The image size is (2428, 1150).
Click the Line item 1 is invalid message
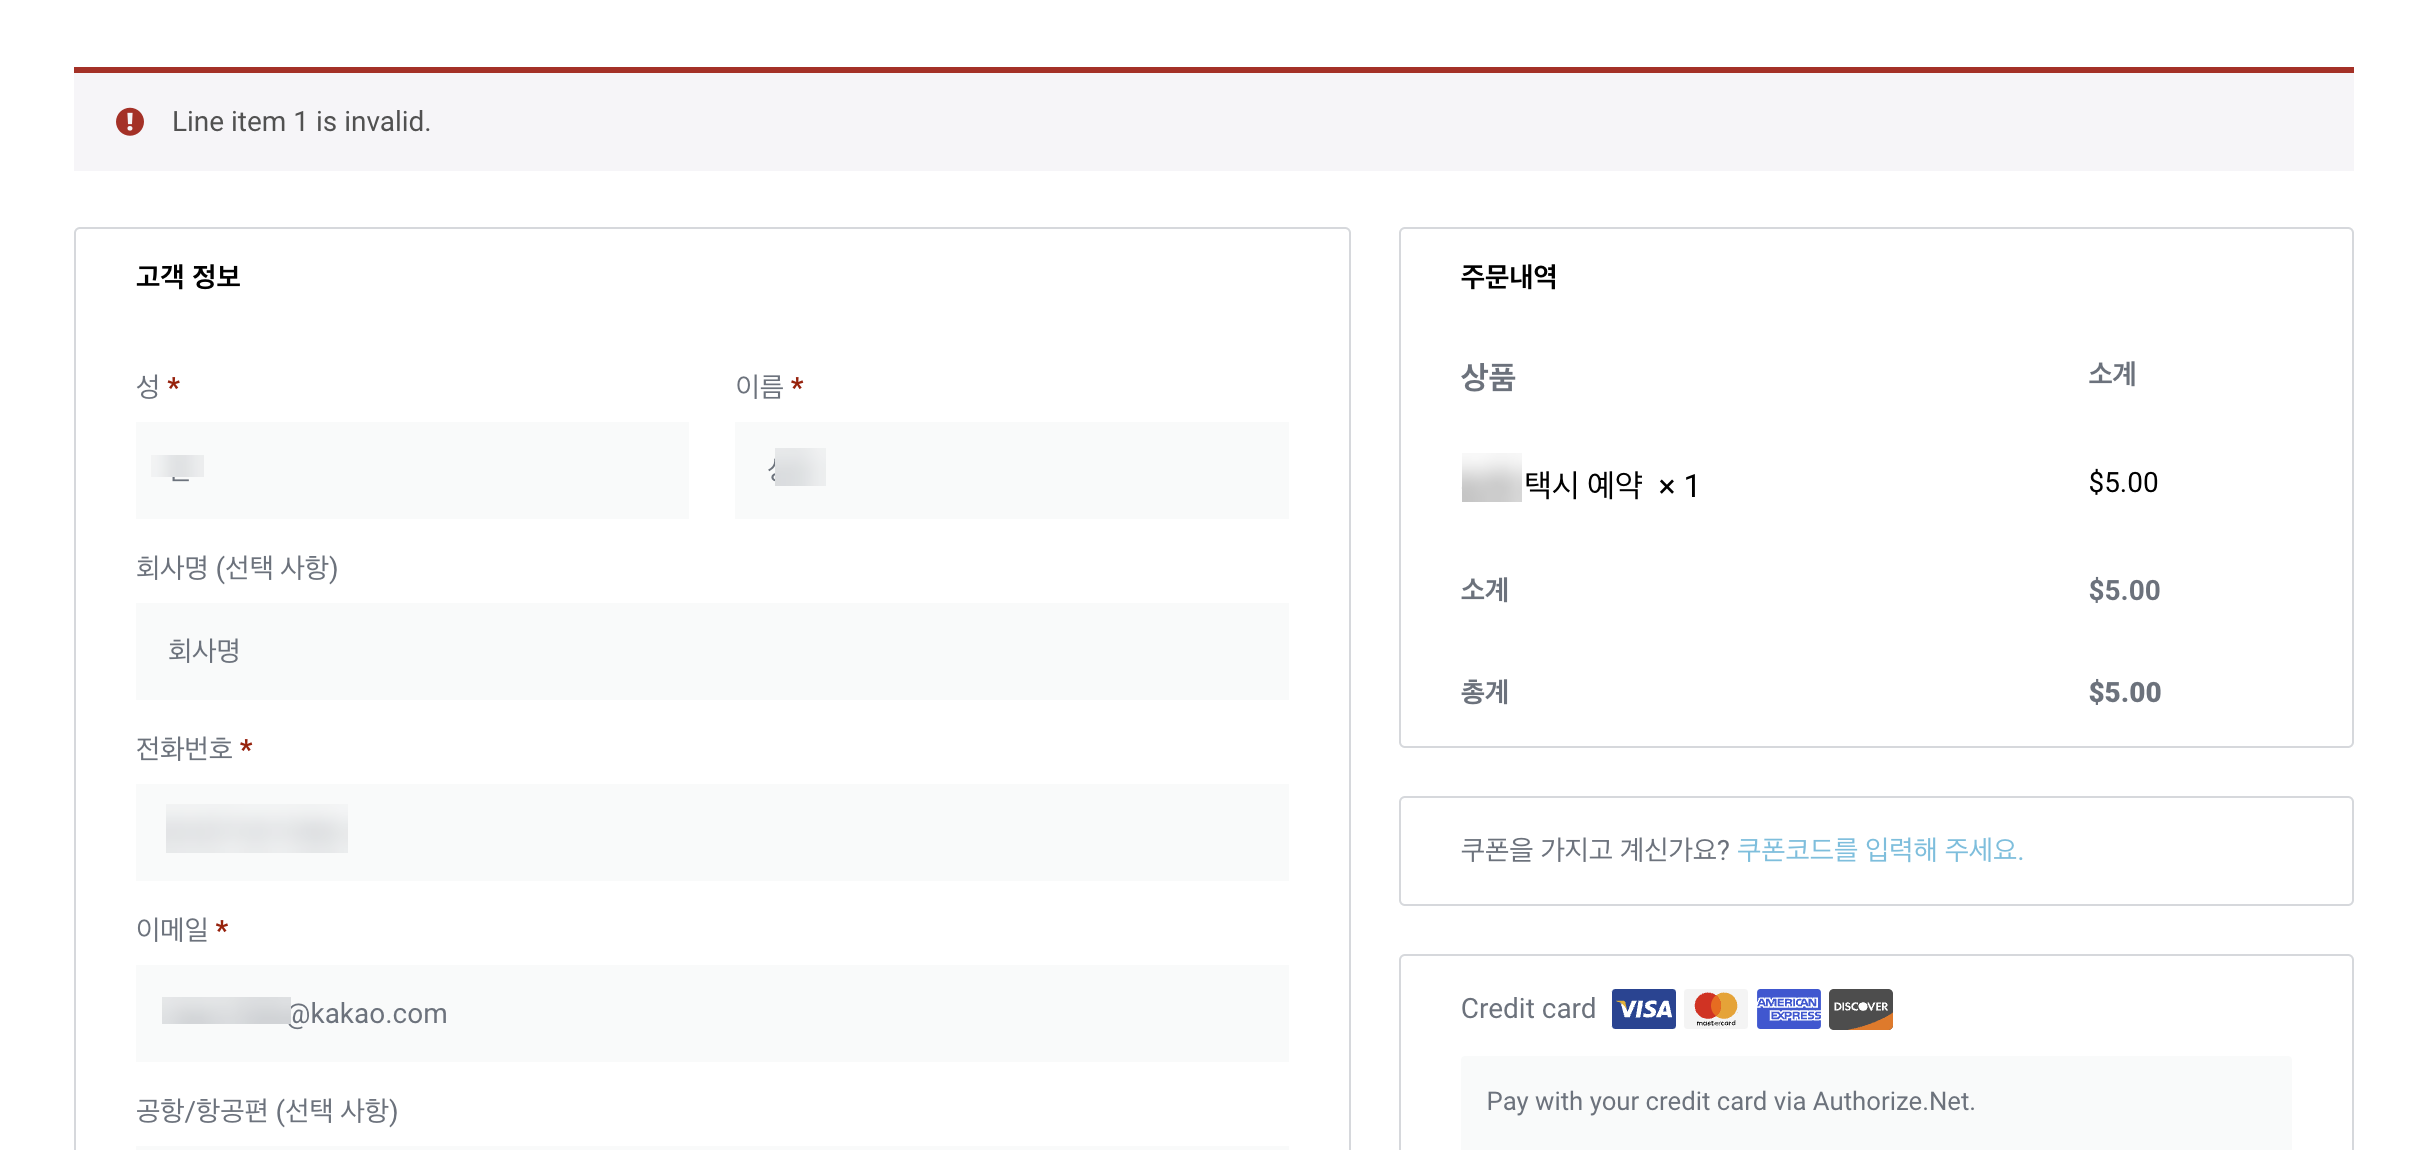click(301, 120)
